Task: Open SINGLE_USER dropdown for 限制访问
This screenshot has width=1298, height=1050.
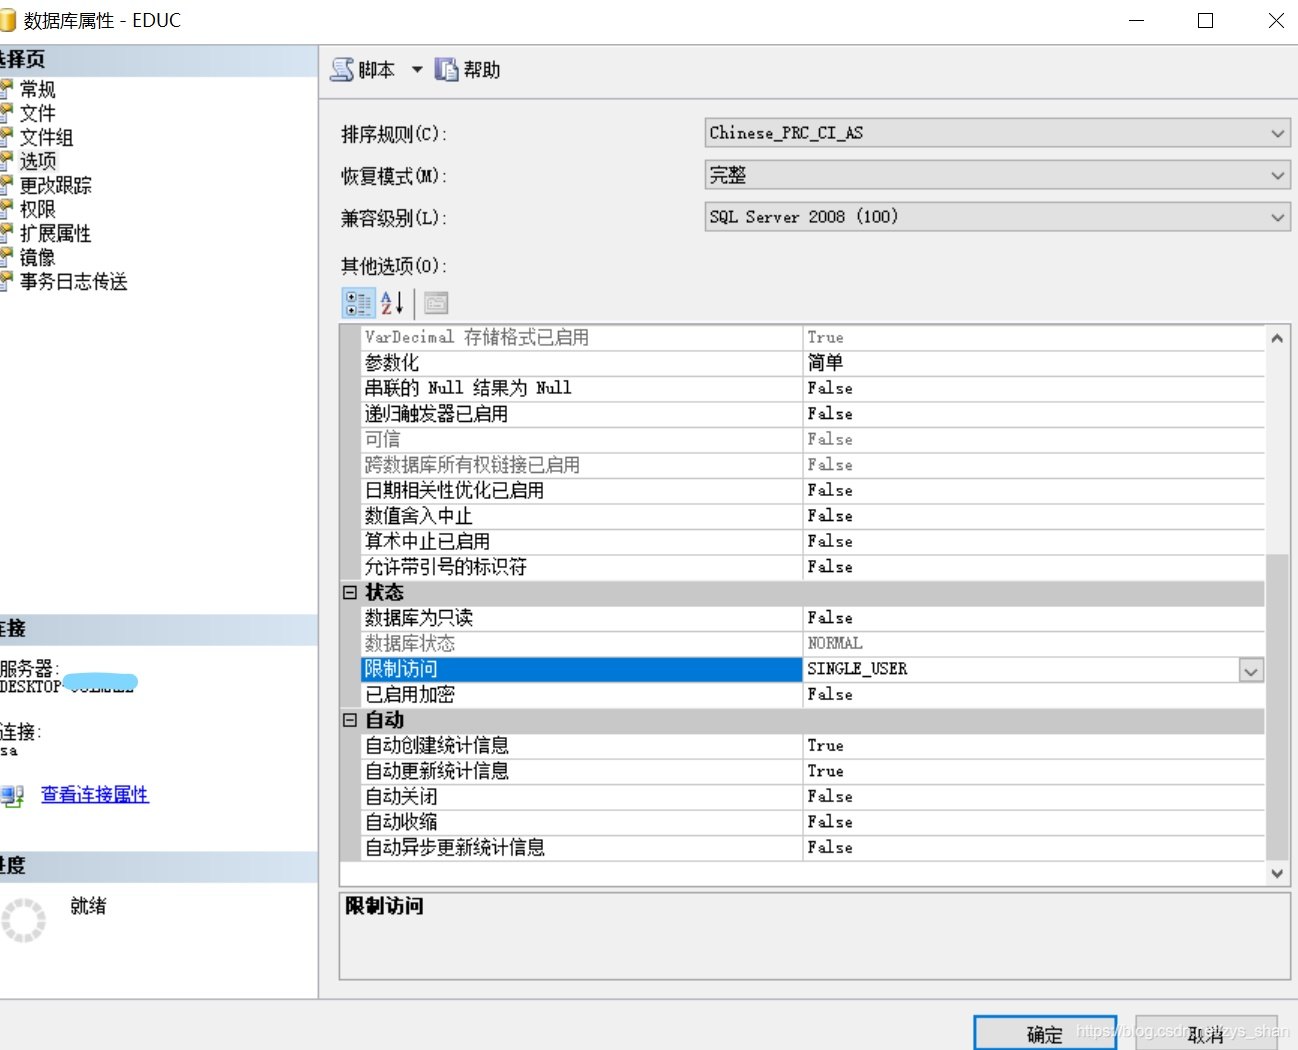Action: click(x=1251, y=670)
